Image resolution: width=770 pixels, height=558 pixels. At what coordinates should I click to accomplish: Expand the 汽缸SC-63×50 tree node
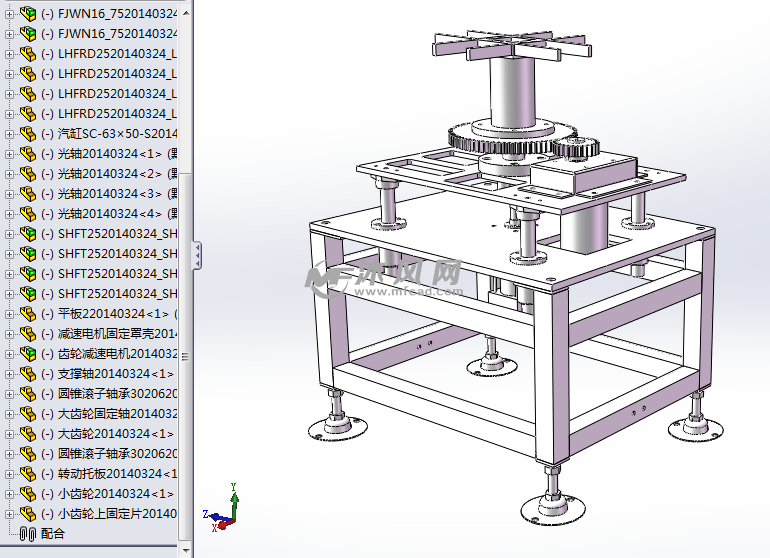[9, 134]
